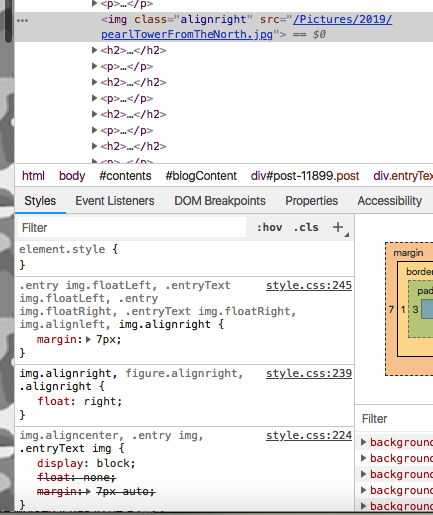Open the style.css:224 source link

309,435
